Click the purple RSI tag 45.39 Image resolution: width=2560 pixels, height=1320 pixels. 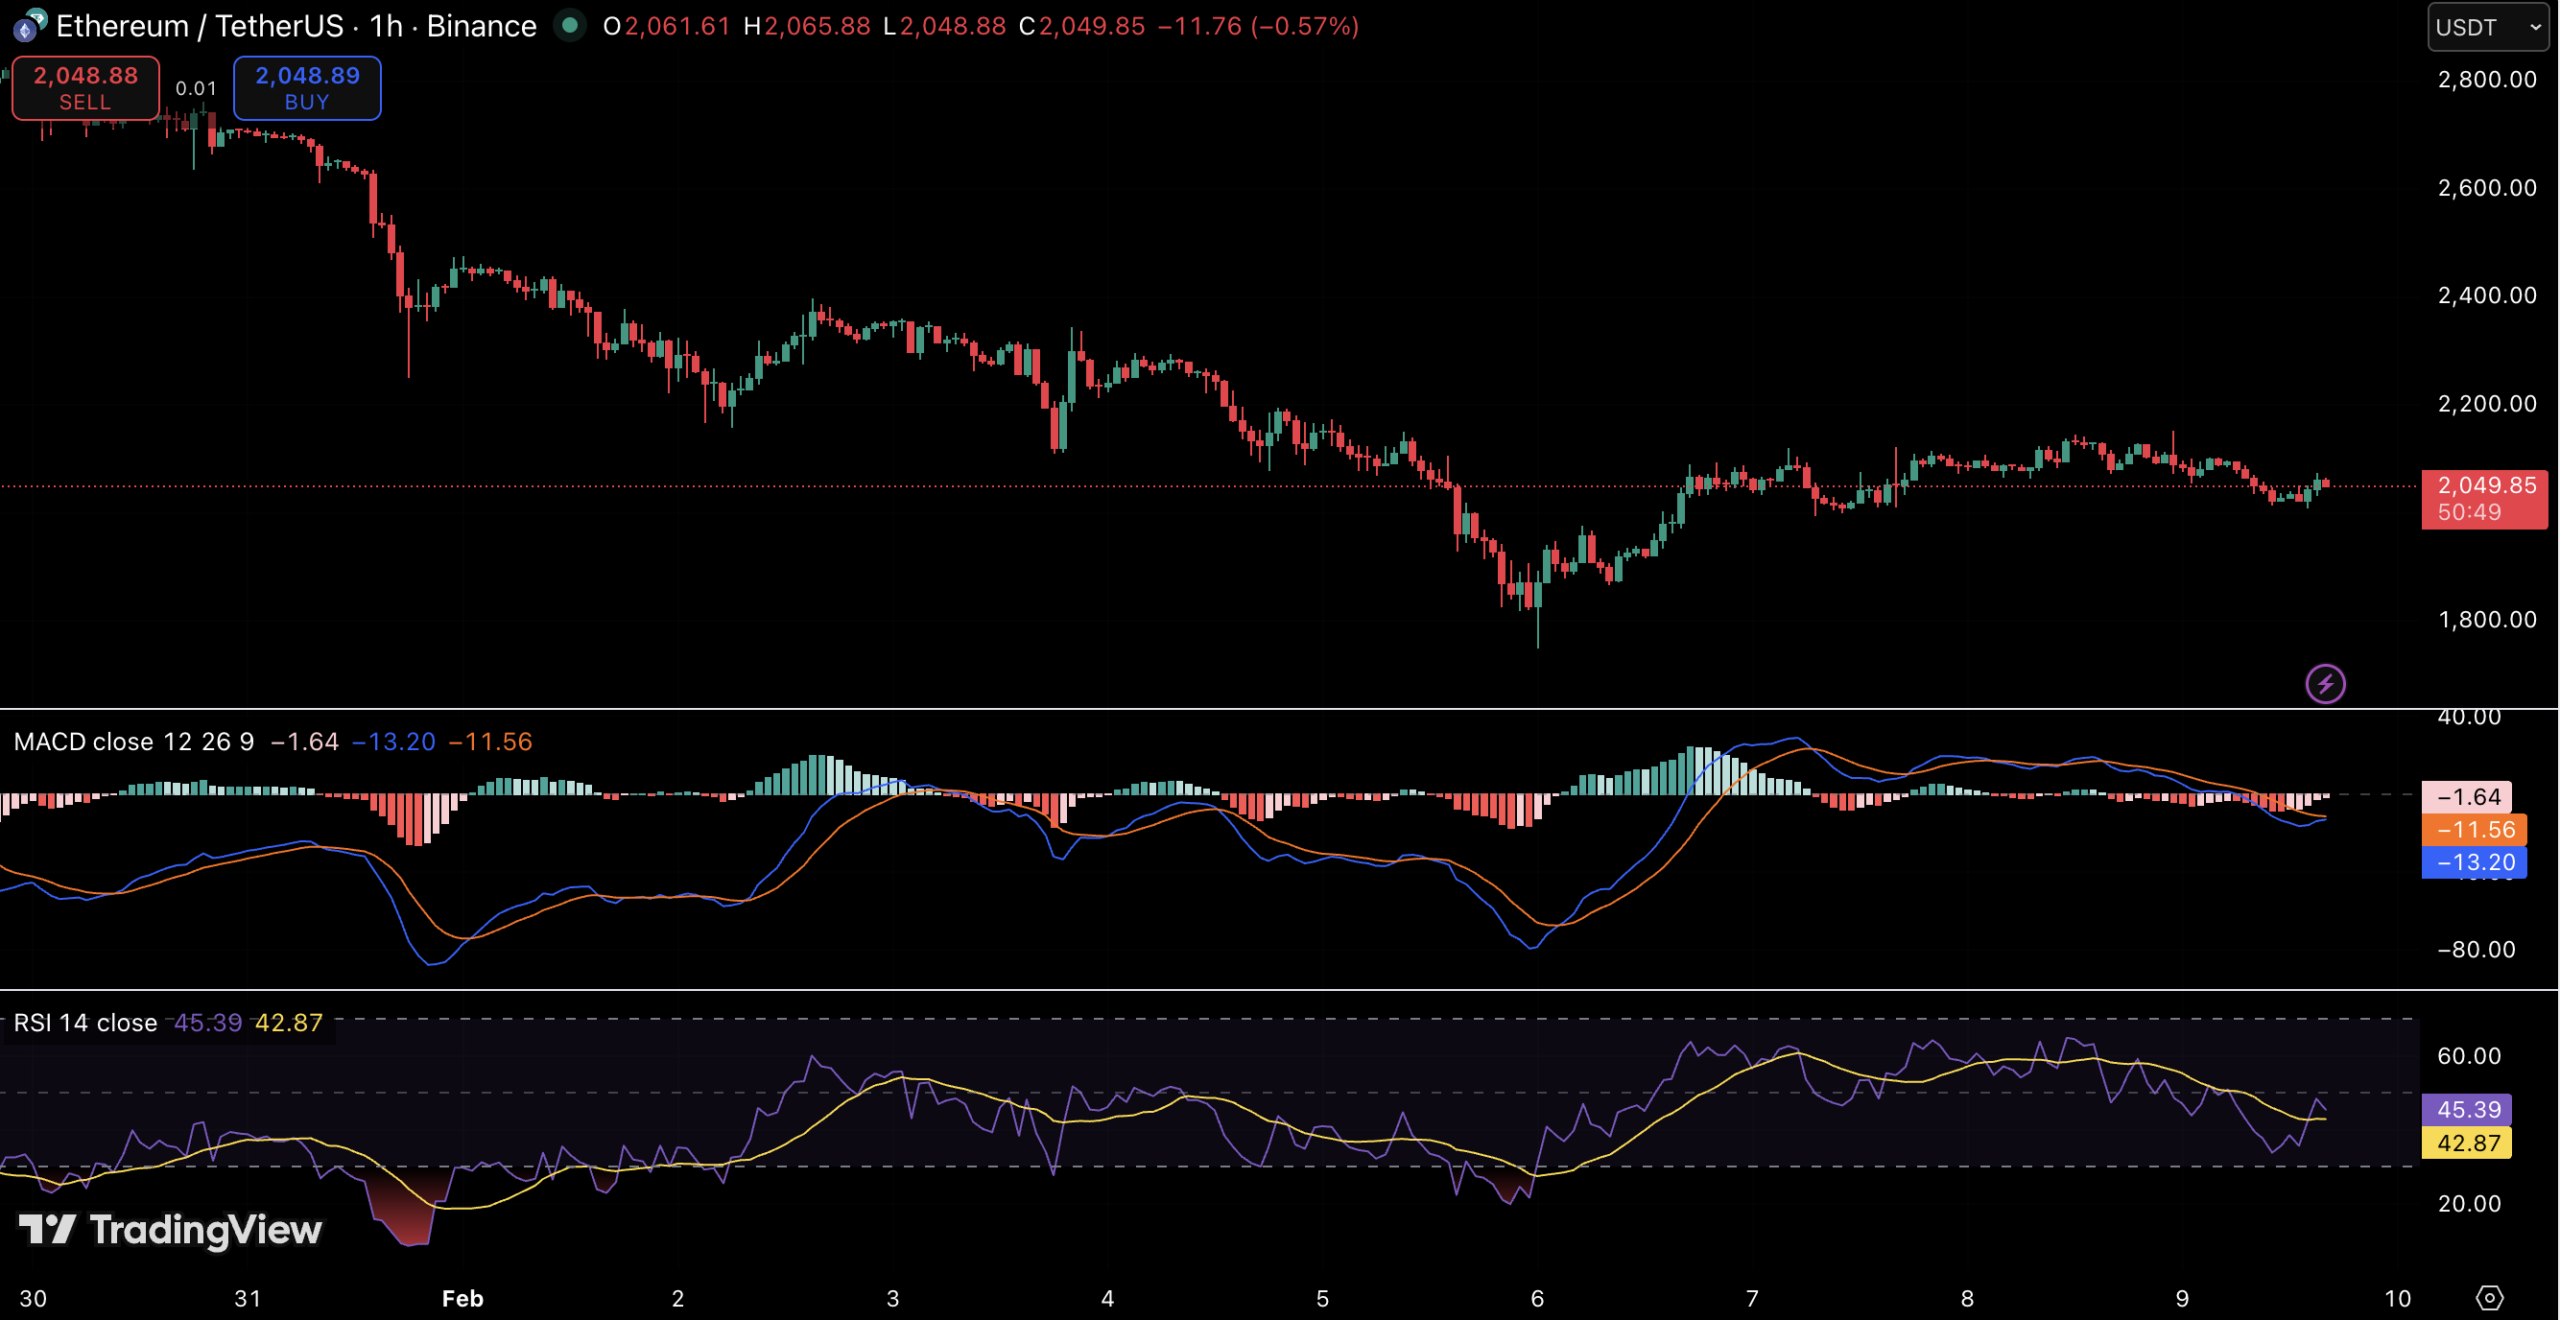(x=2467, y=1109)
